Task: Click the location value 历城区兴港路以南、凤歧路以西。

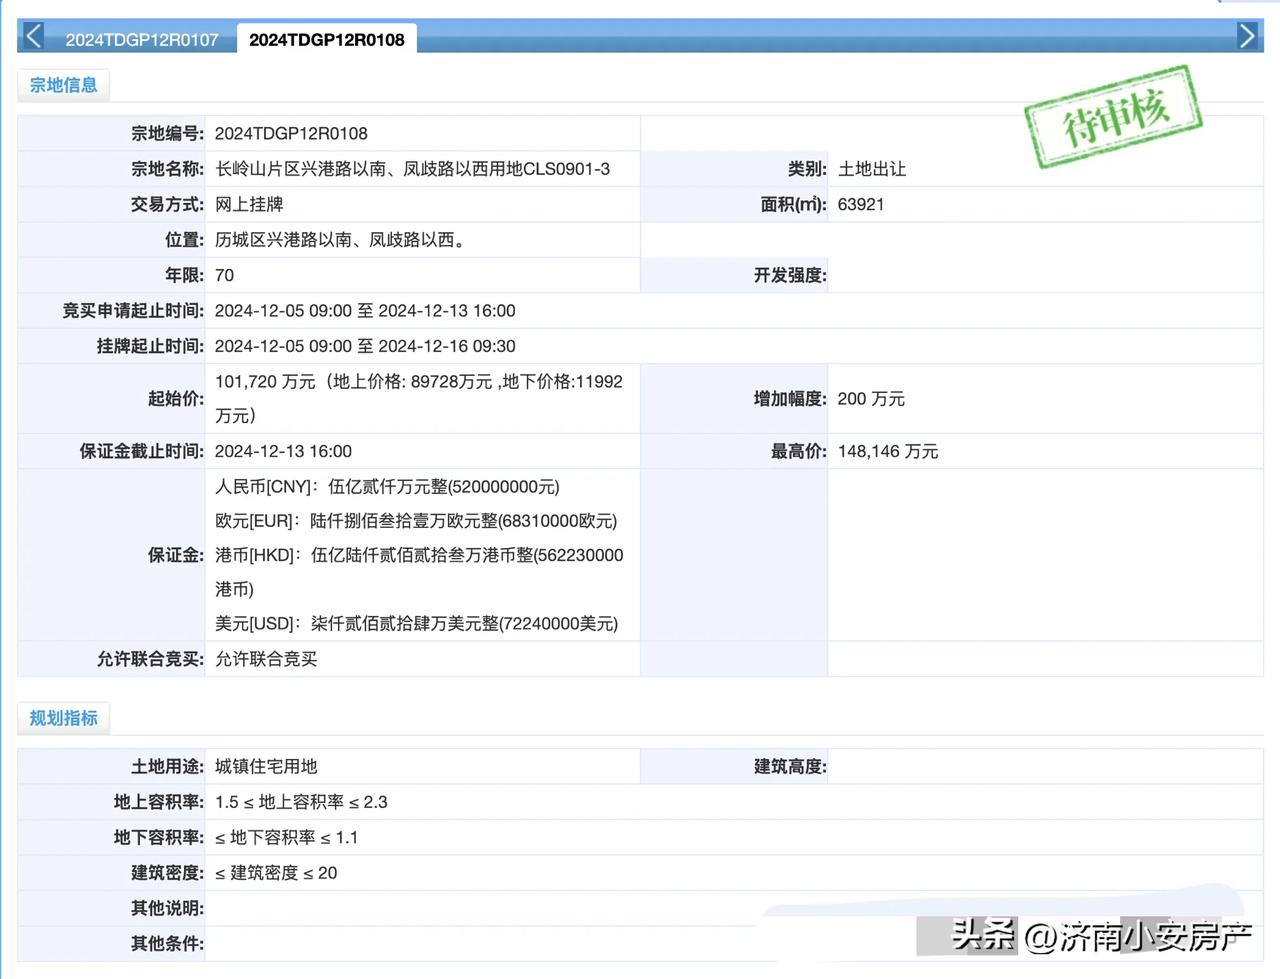Action: click(342, 240)
